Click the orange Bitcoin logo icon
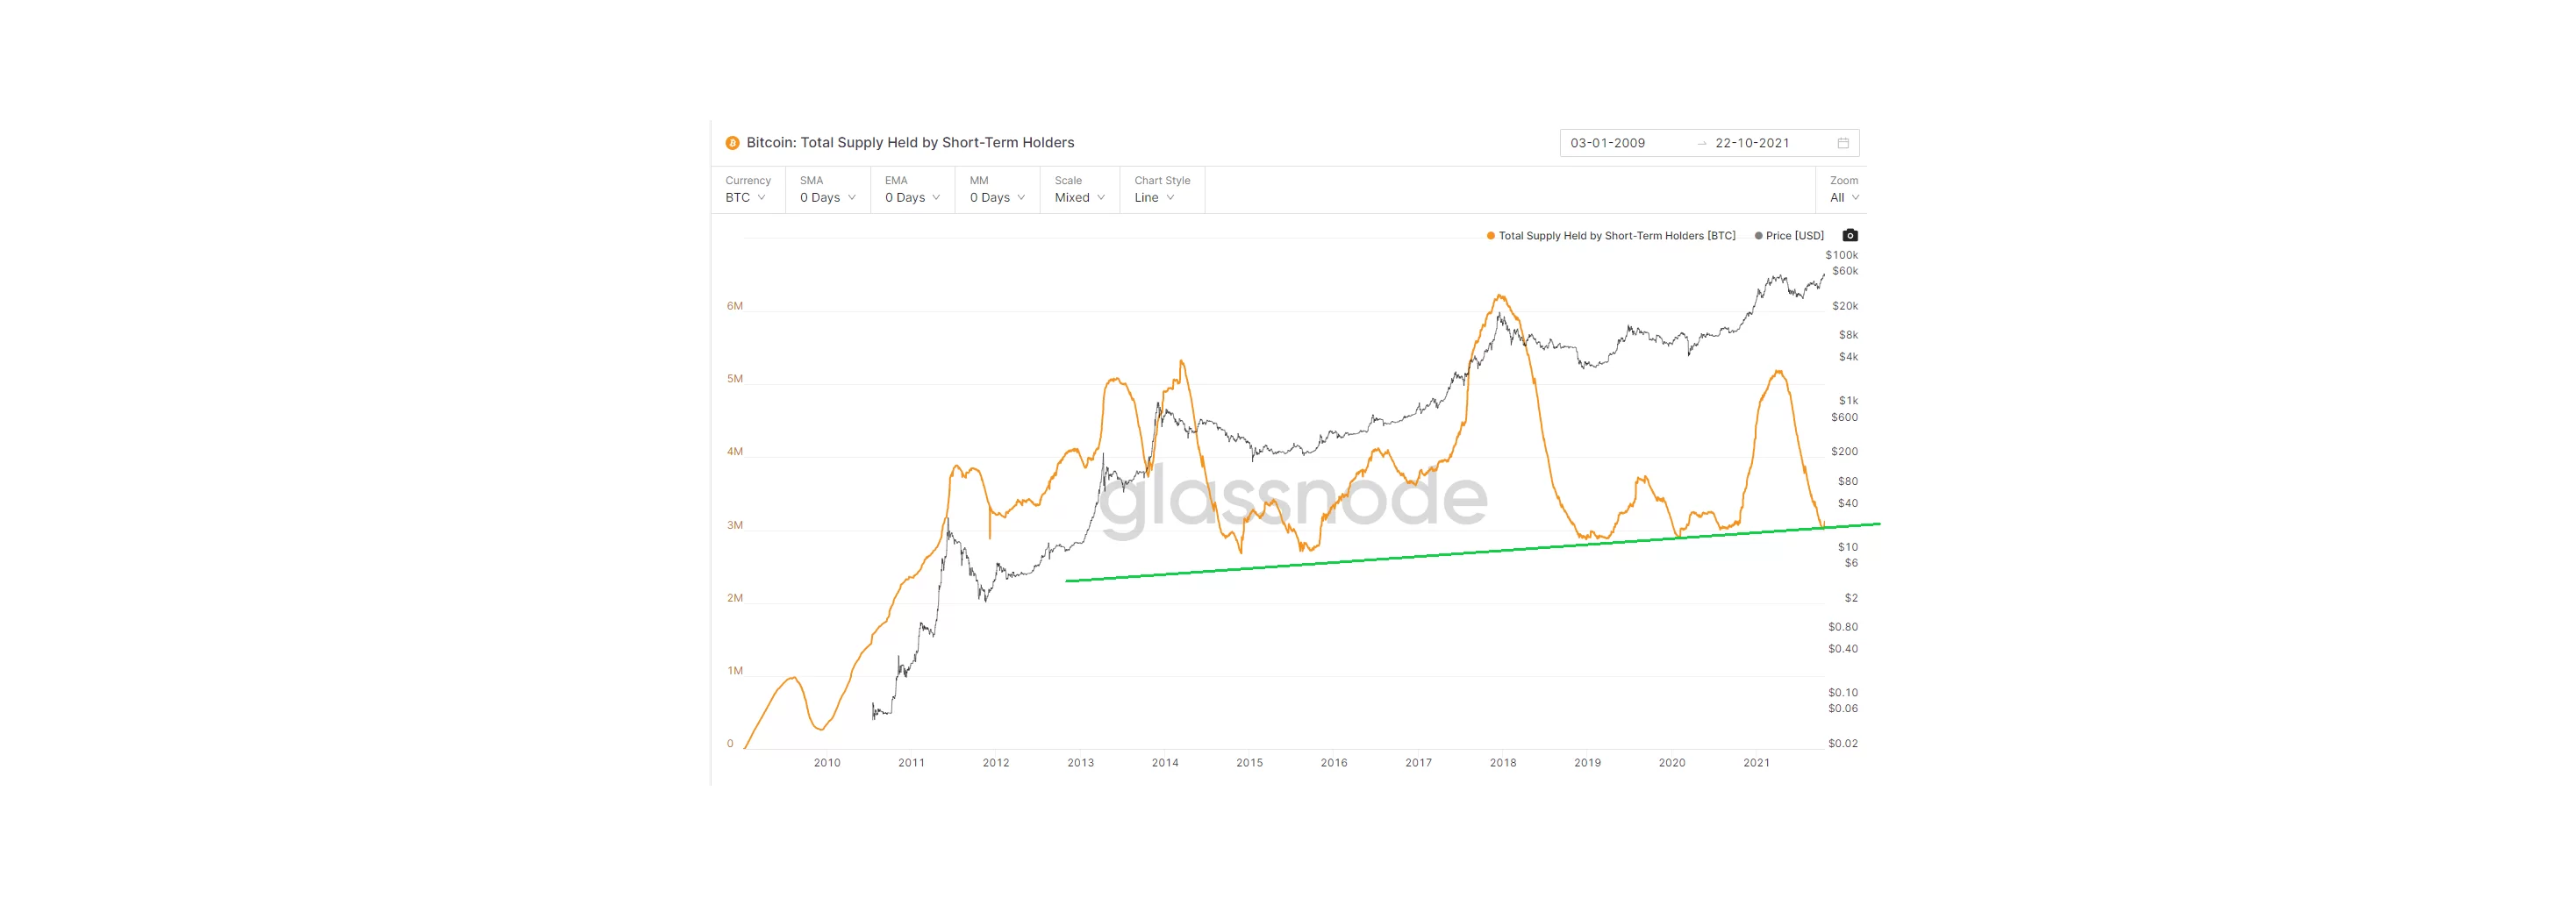The height and width of the screenshot is (905, 2576). (x=732, y=143)
